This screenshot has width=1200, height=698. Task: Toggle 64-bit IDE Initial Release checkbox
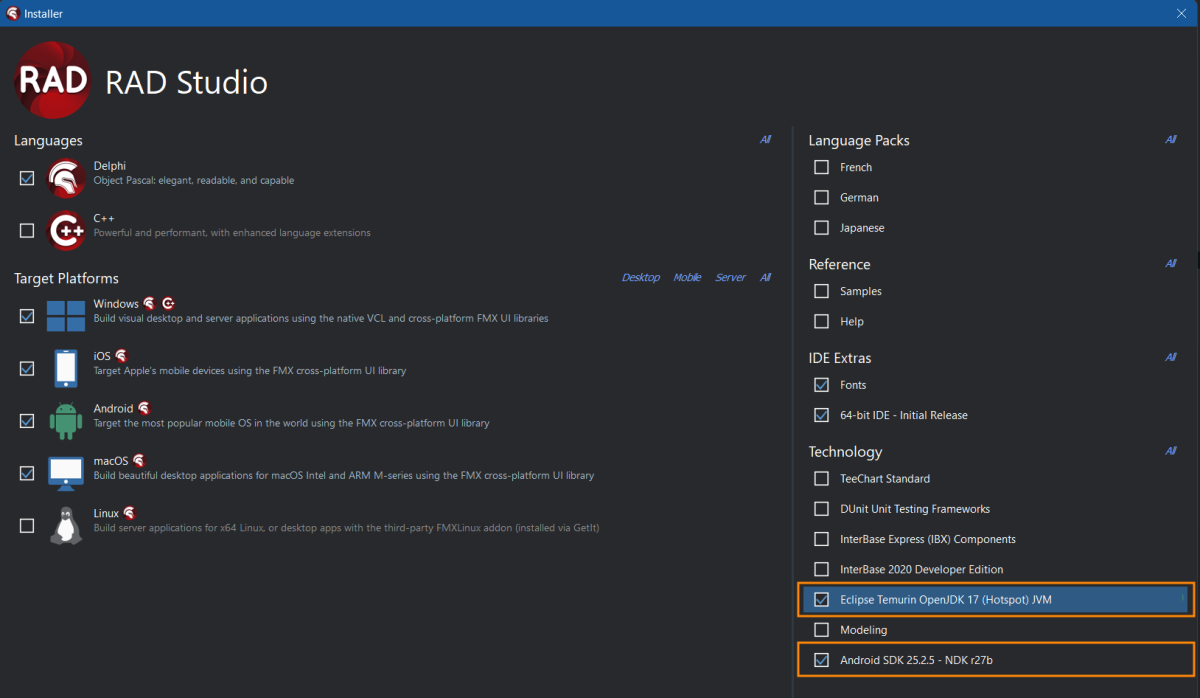point(822,414)
